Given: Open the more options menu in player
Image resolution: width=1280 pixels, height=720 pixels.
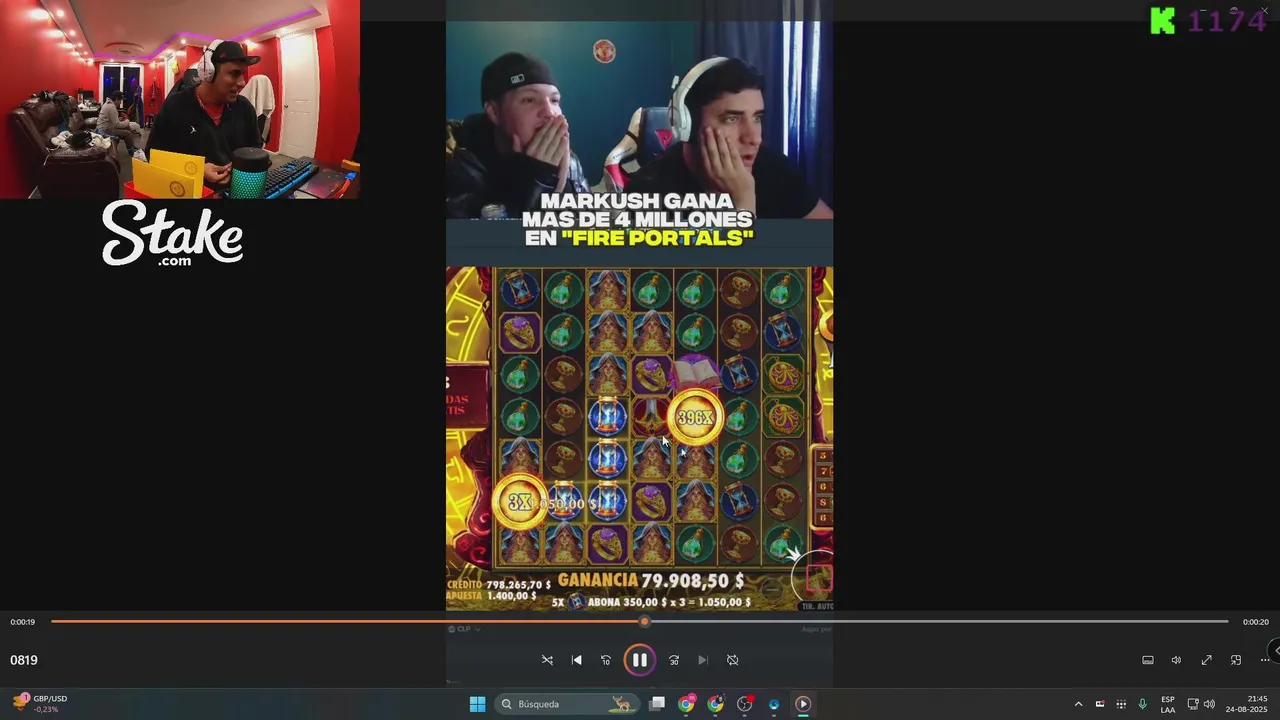Looking at the screenshot, I should 1265,660.
